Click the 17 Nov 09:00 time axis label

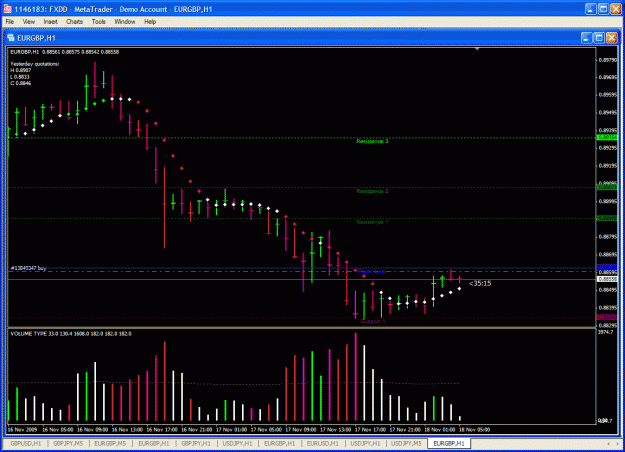(x=301, y=430)
